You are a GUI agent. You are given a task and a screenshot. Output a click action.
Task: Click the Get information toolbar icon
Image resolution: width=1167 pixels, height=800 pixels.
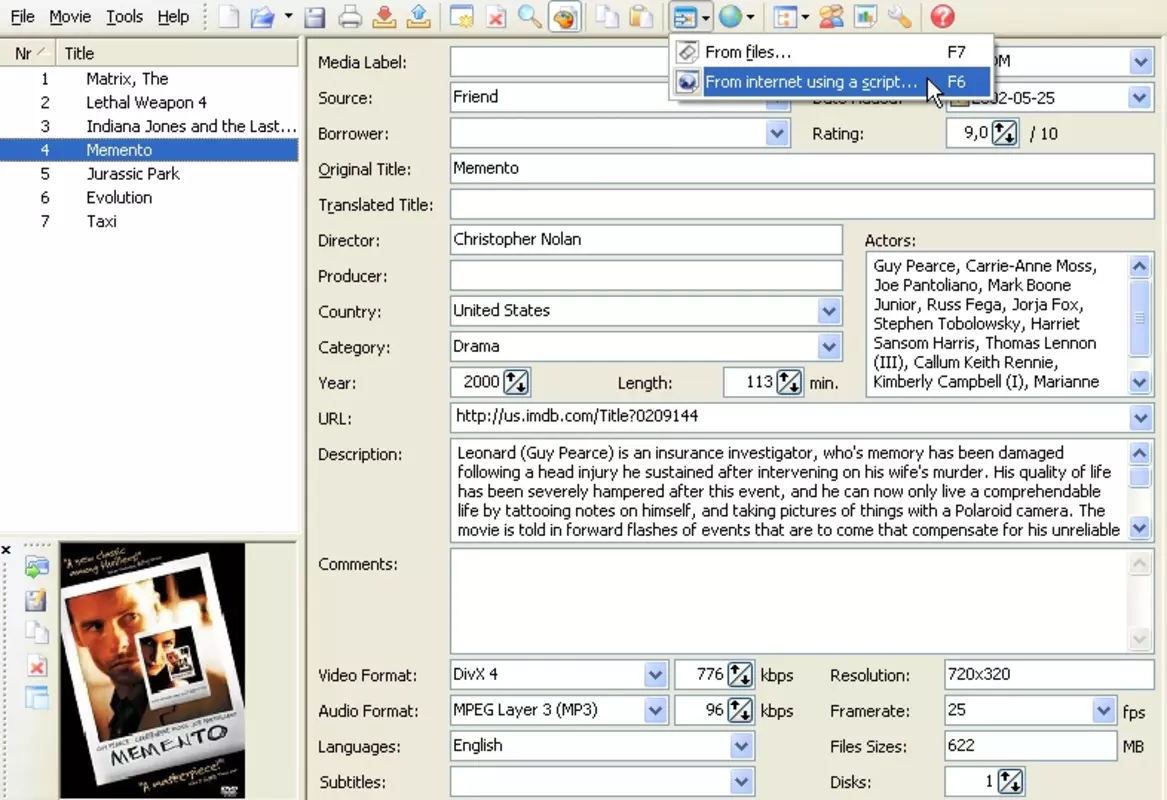[685, 16]
